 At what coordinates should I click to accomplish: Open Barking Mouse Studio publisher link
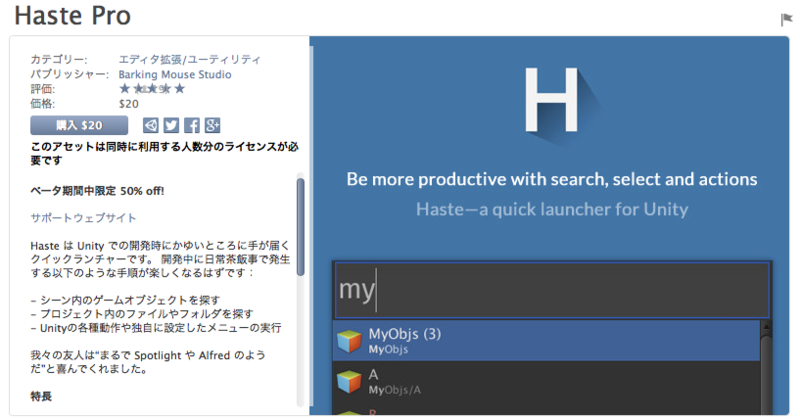(x=175, y=75)
